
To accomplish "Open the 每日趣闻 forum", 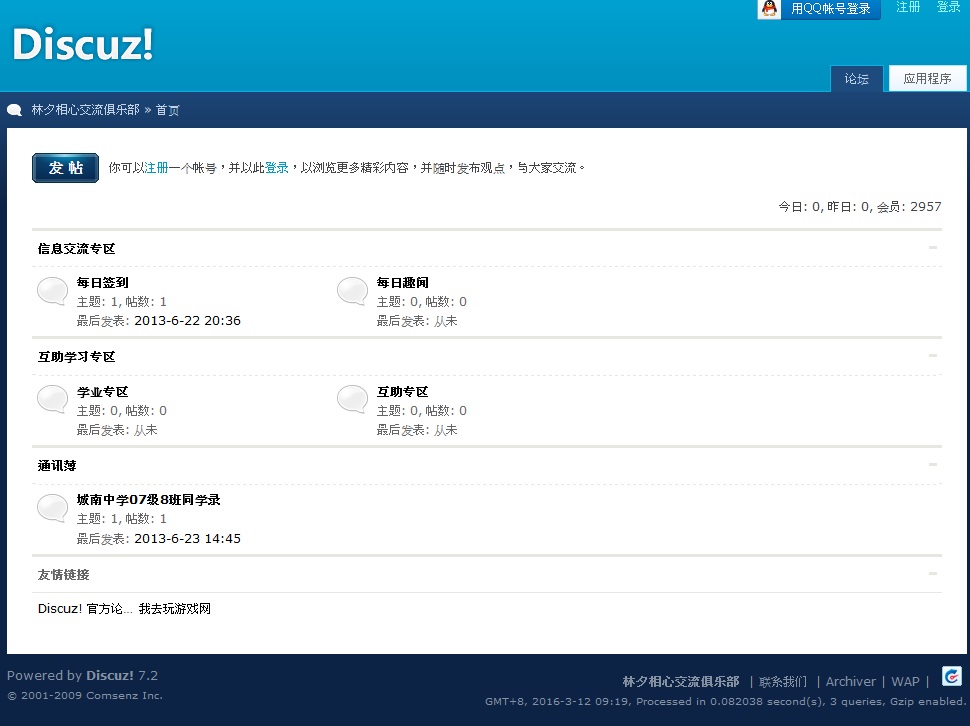I will tap(403, 283).
